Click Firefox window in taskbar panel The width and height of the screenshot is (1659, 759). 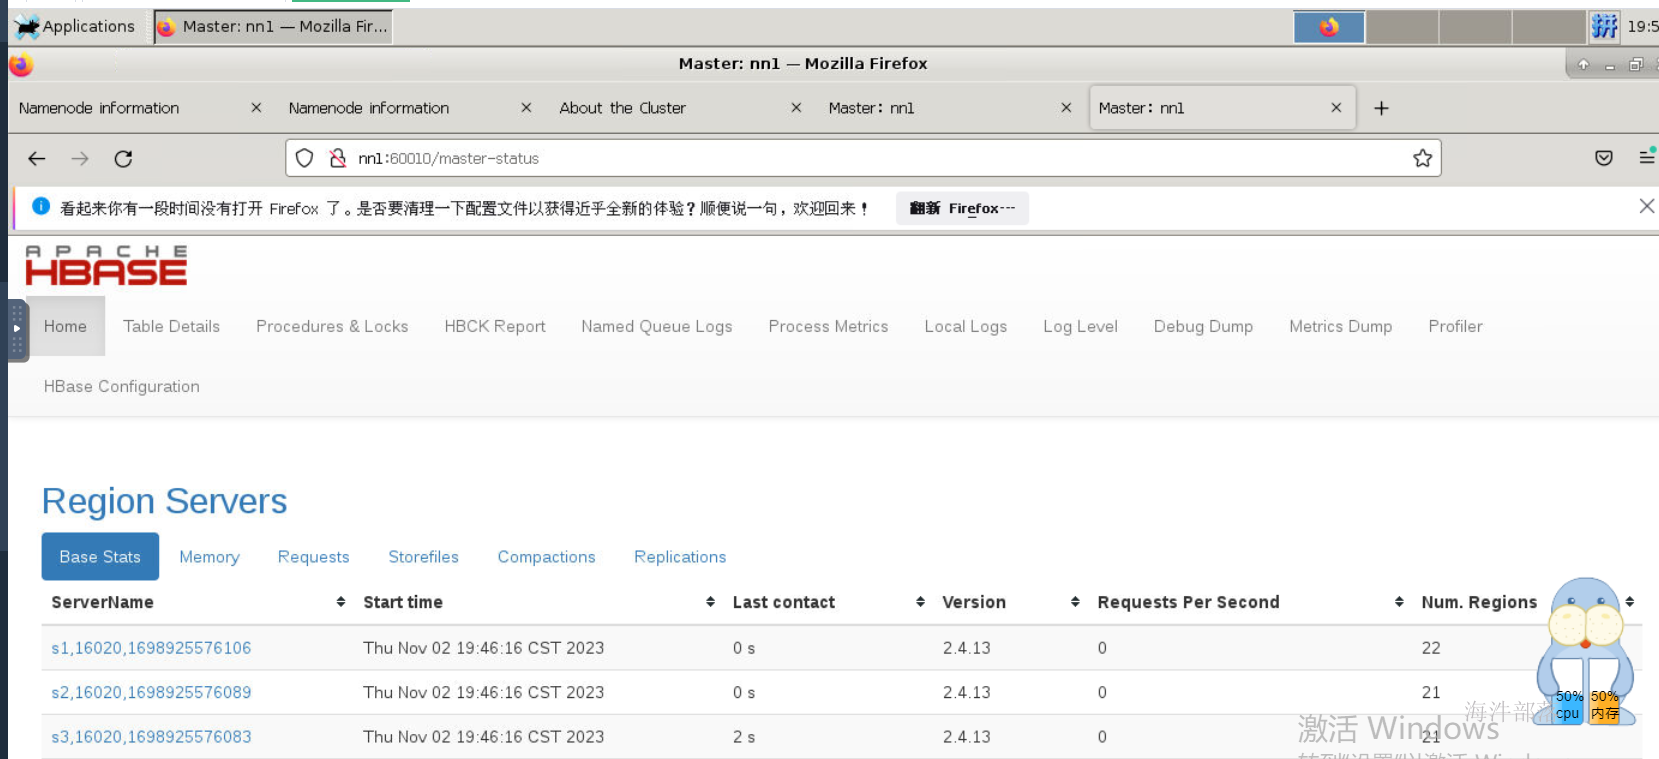click(x=273, y=27)
